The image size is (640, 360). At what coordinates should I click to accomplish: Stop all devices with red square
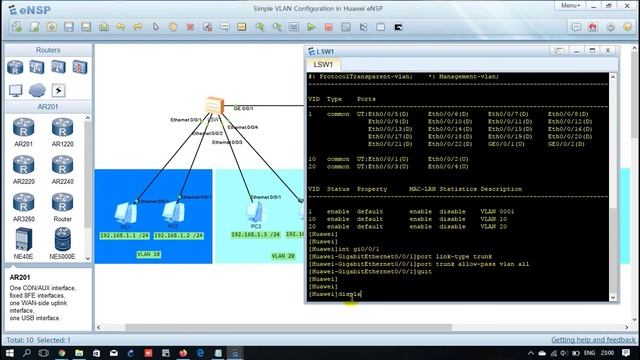329,27
